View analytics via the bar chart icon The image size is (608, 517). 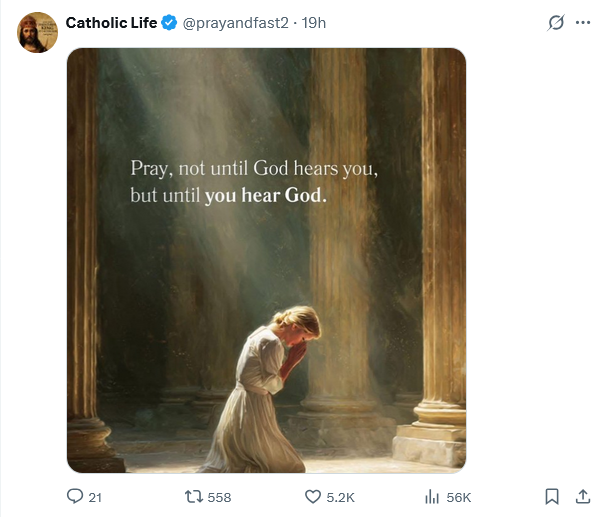(x=433, y=496)
